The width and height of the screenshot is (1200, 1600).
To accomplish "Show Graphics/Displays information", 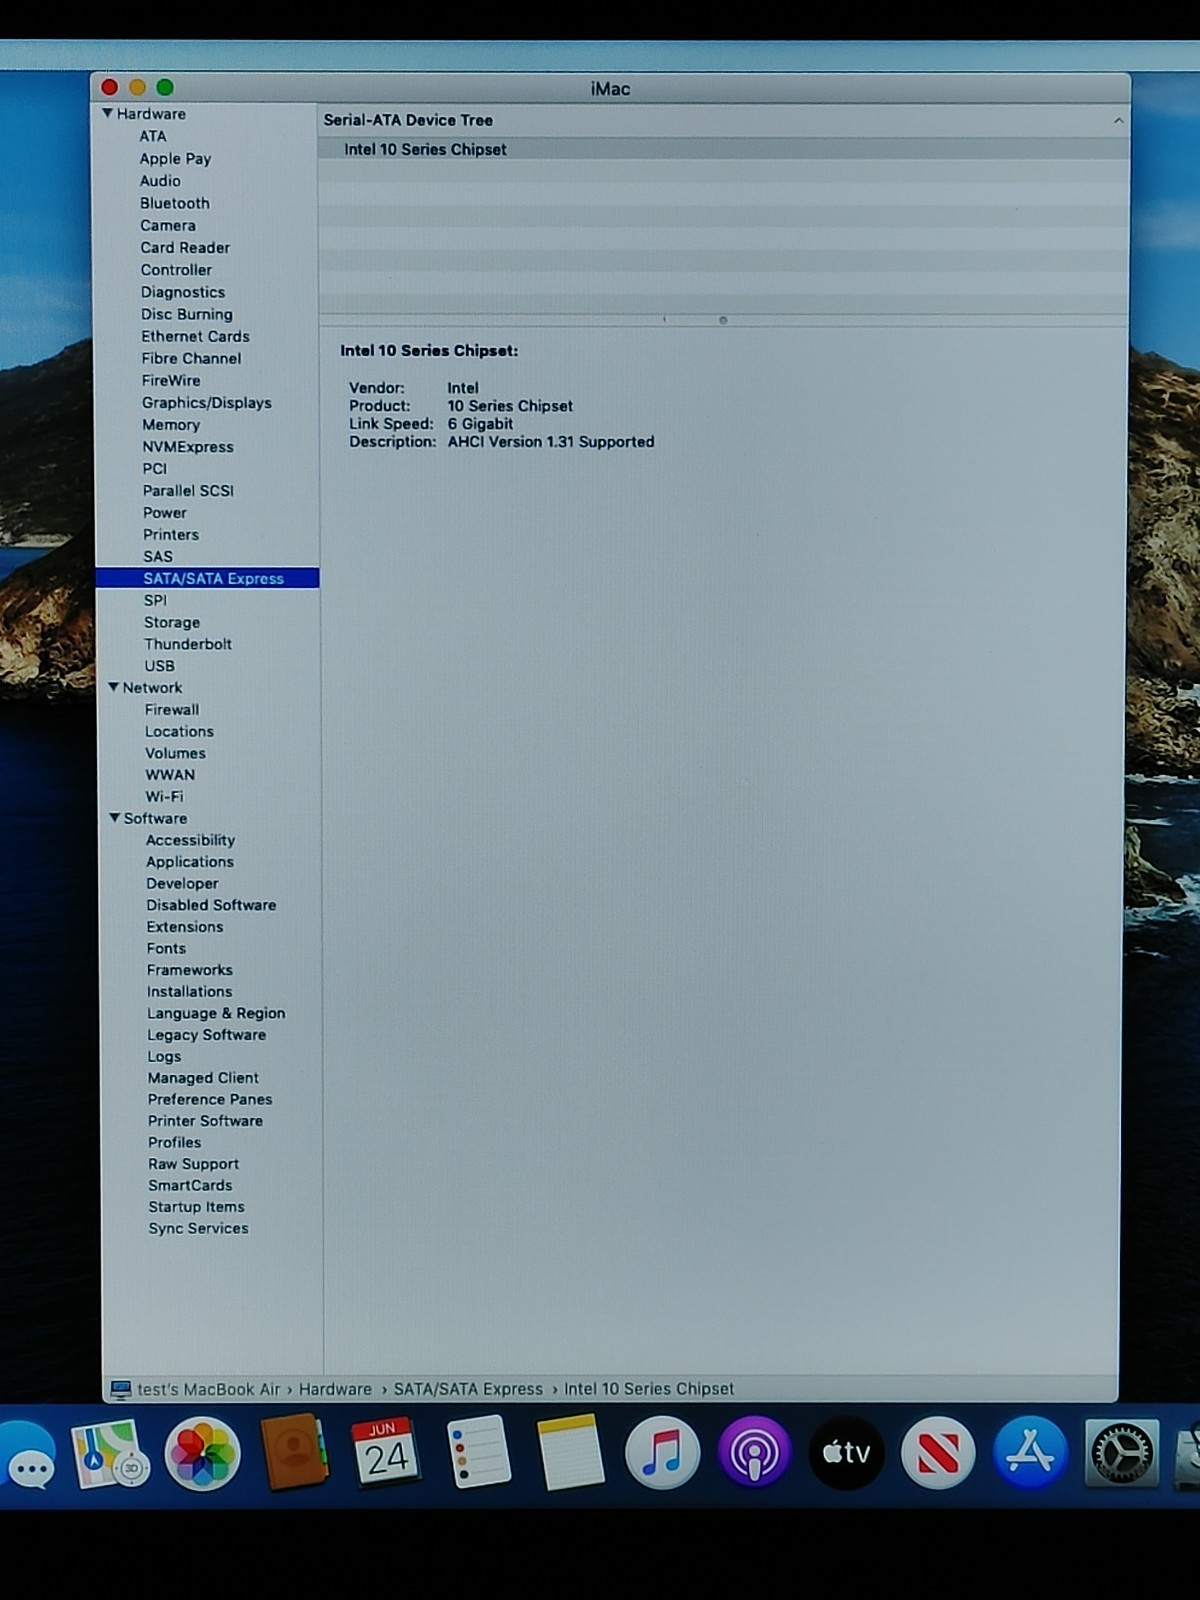I will point(207,402).
